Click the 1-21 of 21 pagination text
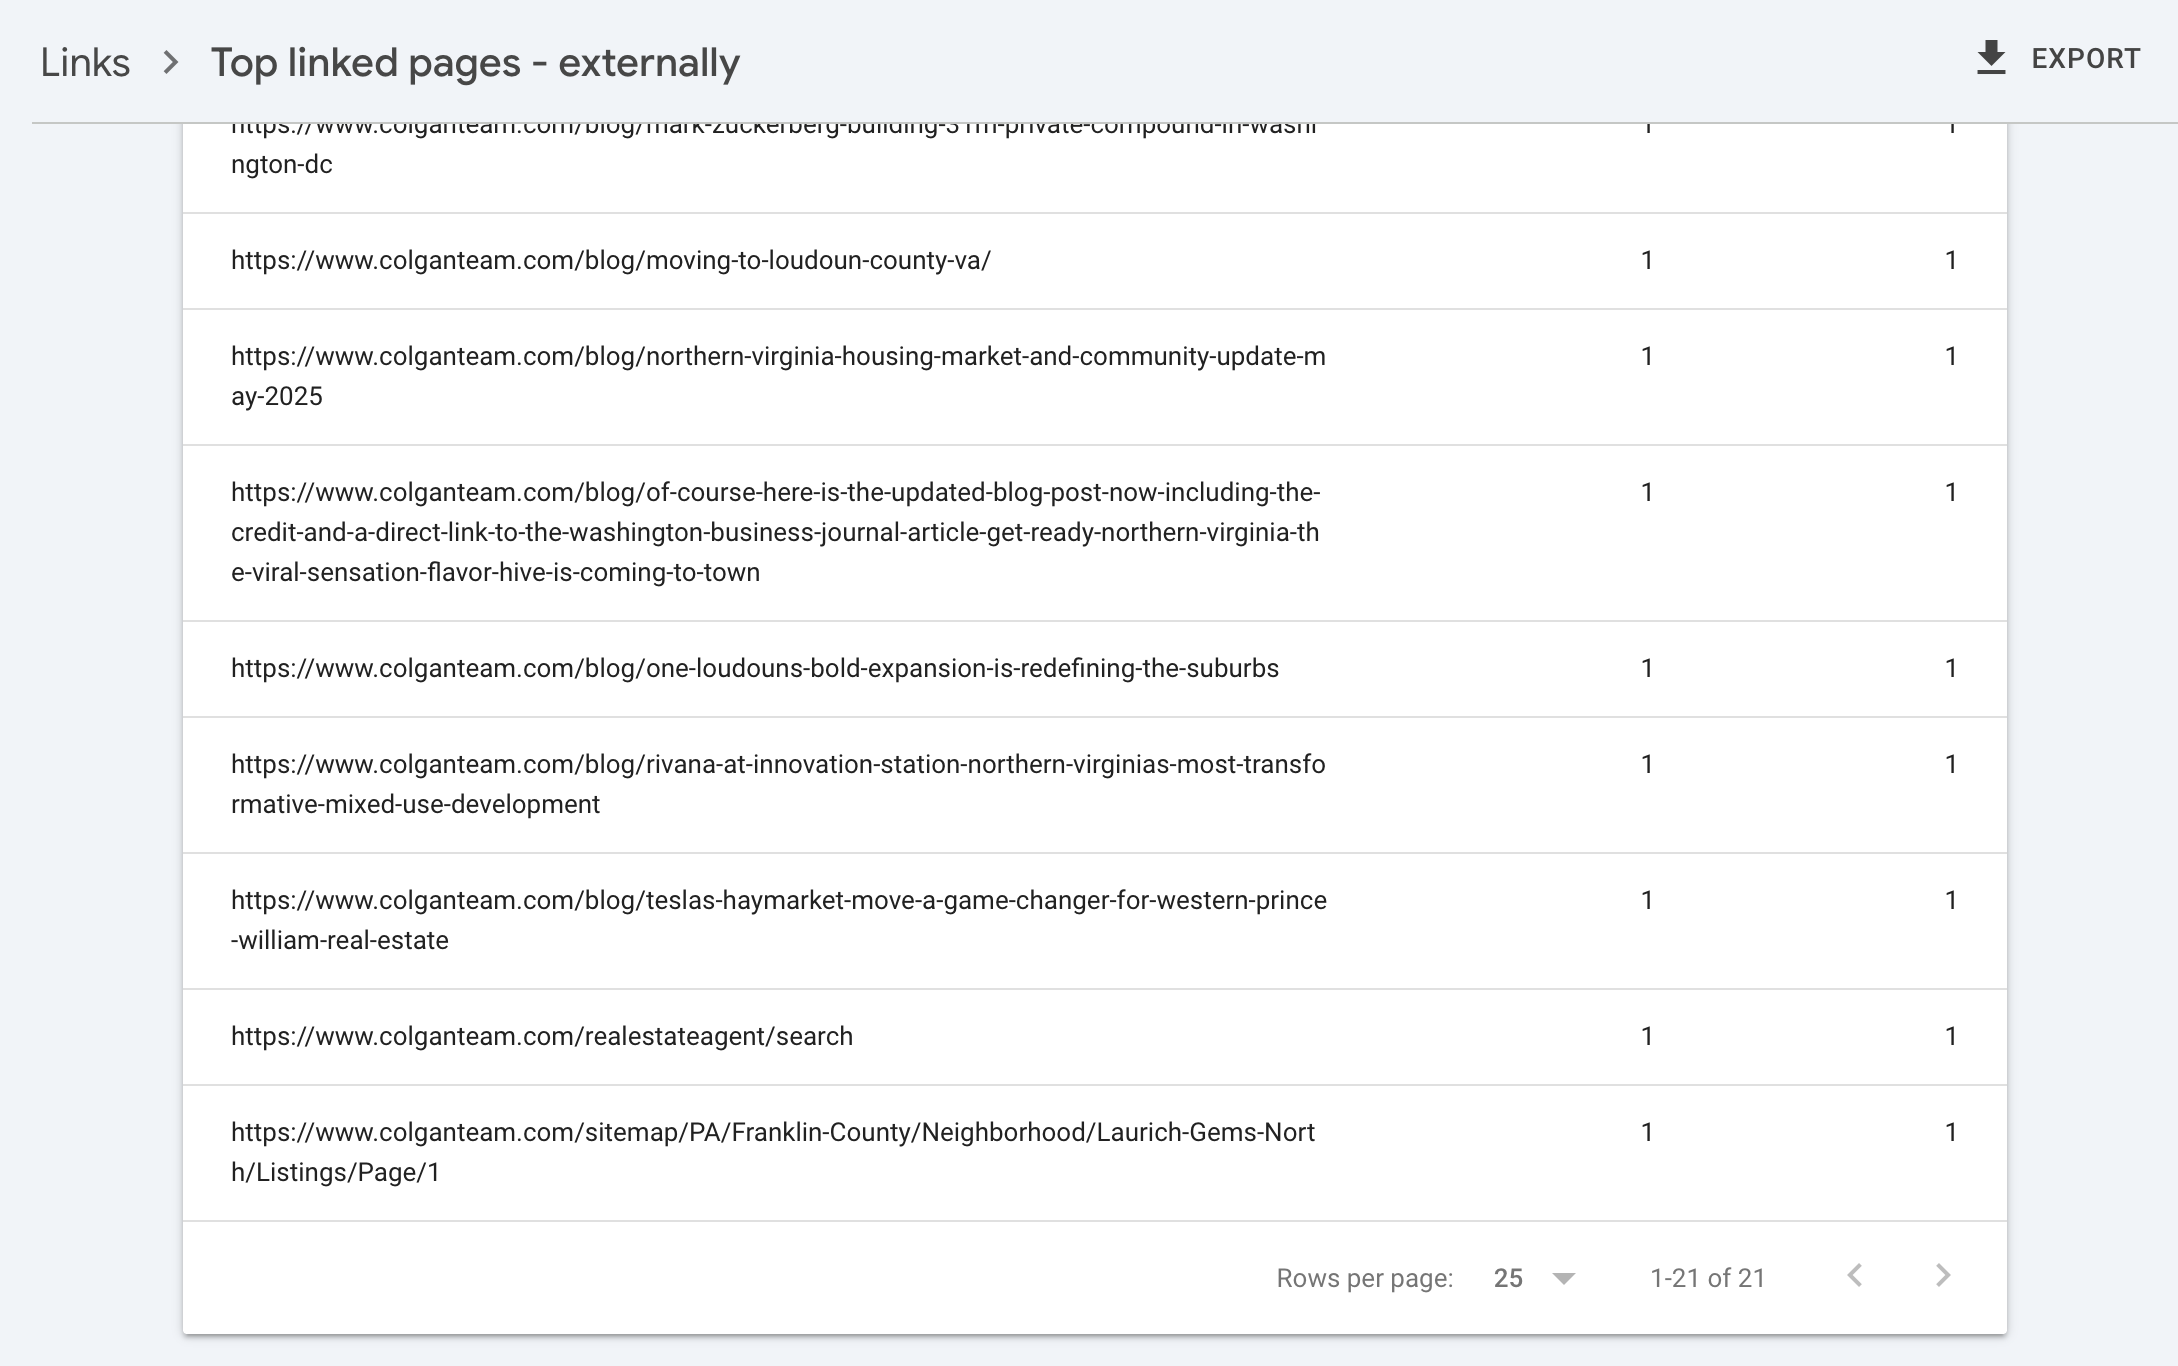Screen dimensions: 2178x1366 click(x=1707, y=1278)
